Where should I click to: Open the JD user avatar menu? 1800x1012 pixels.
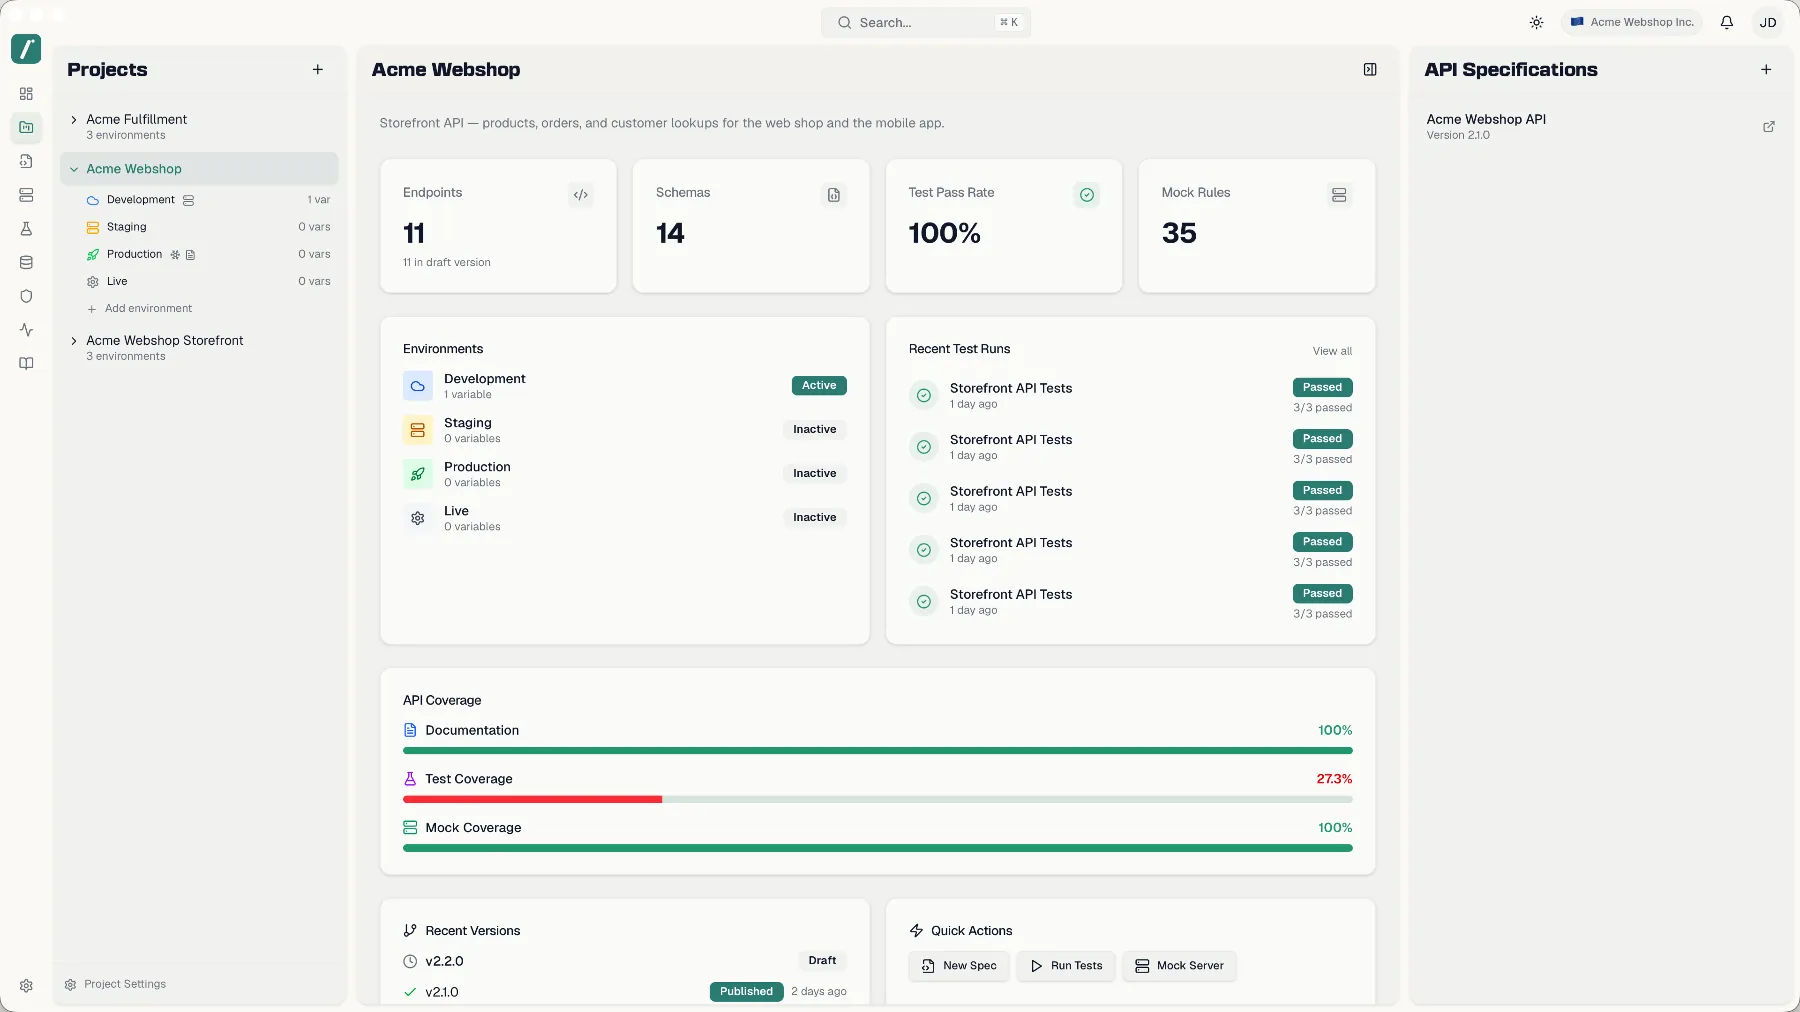(1768, 22)
